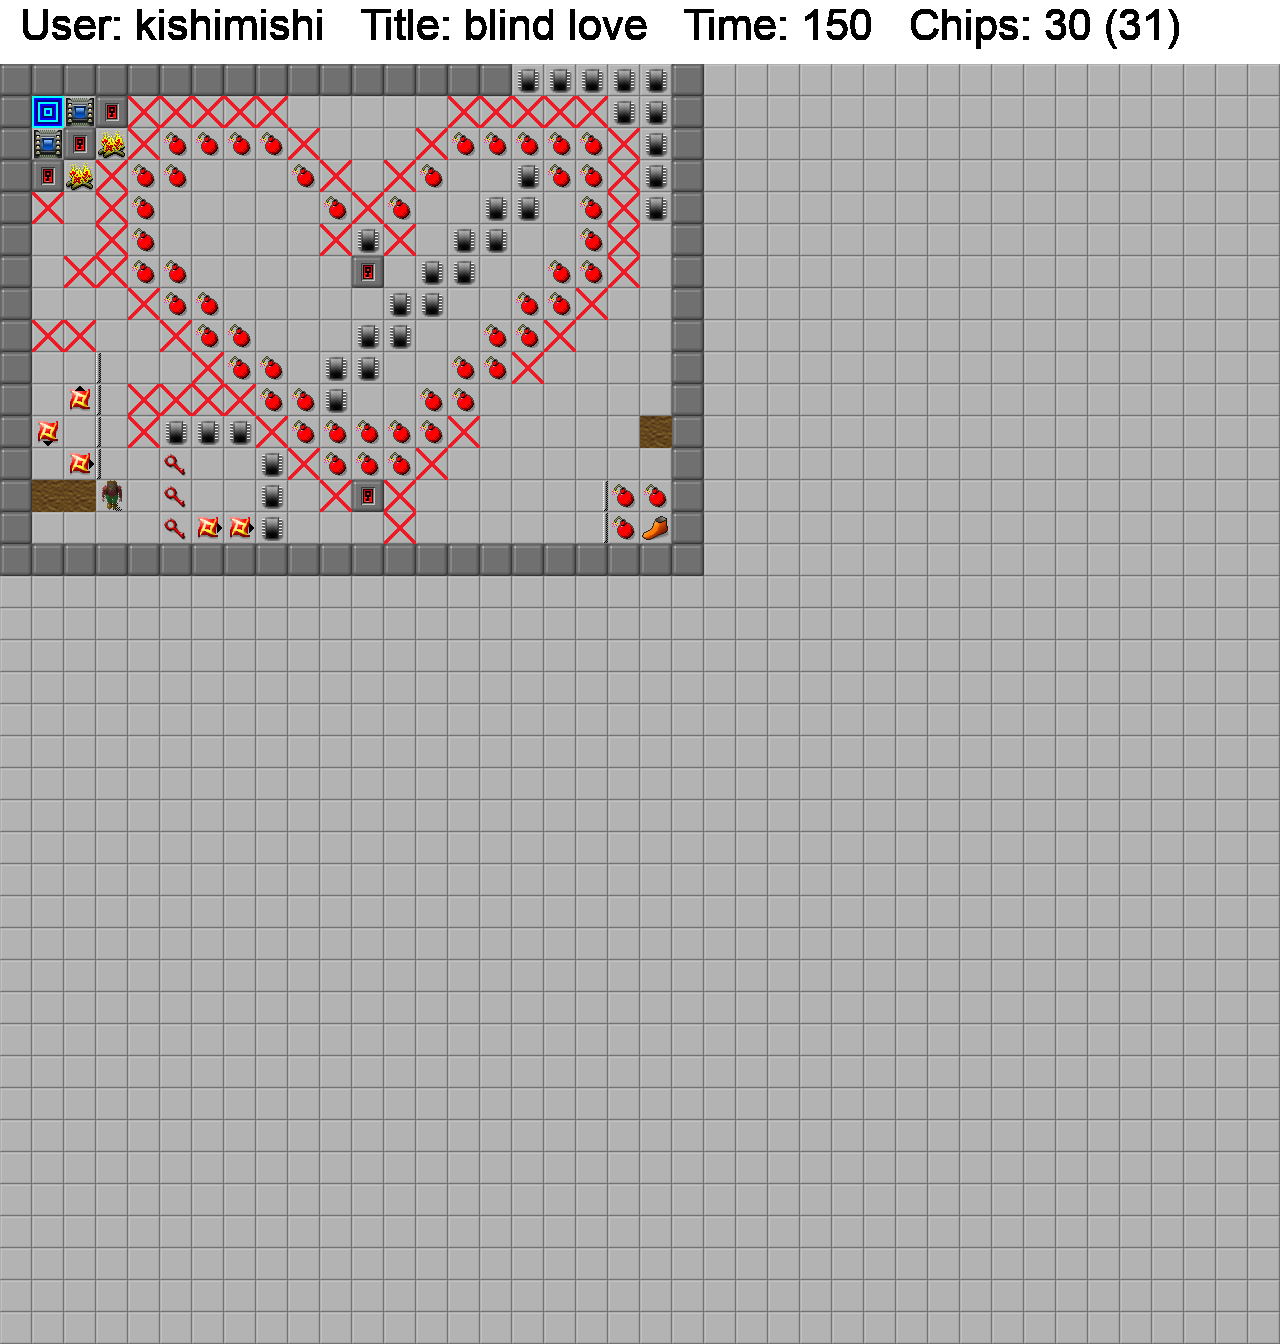This screenshot has width=1280, height=1344.
Task: Select the bottom red key
Action: [x=176, y=528]
